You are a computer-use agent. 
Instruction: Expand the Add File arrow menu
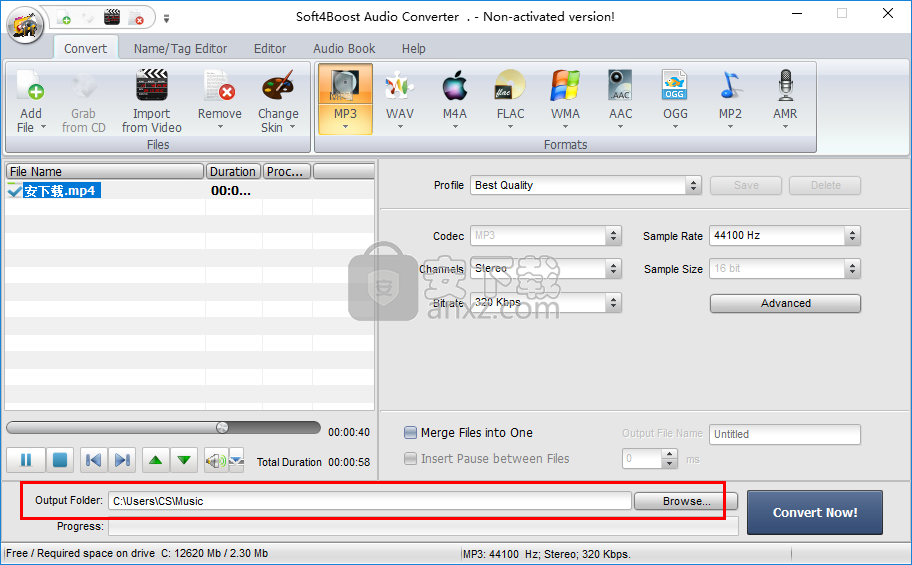pos(42,127)
